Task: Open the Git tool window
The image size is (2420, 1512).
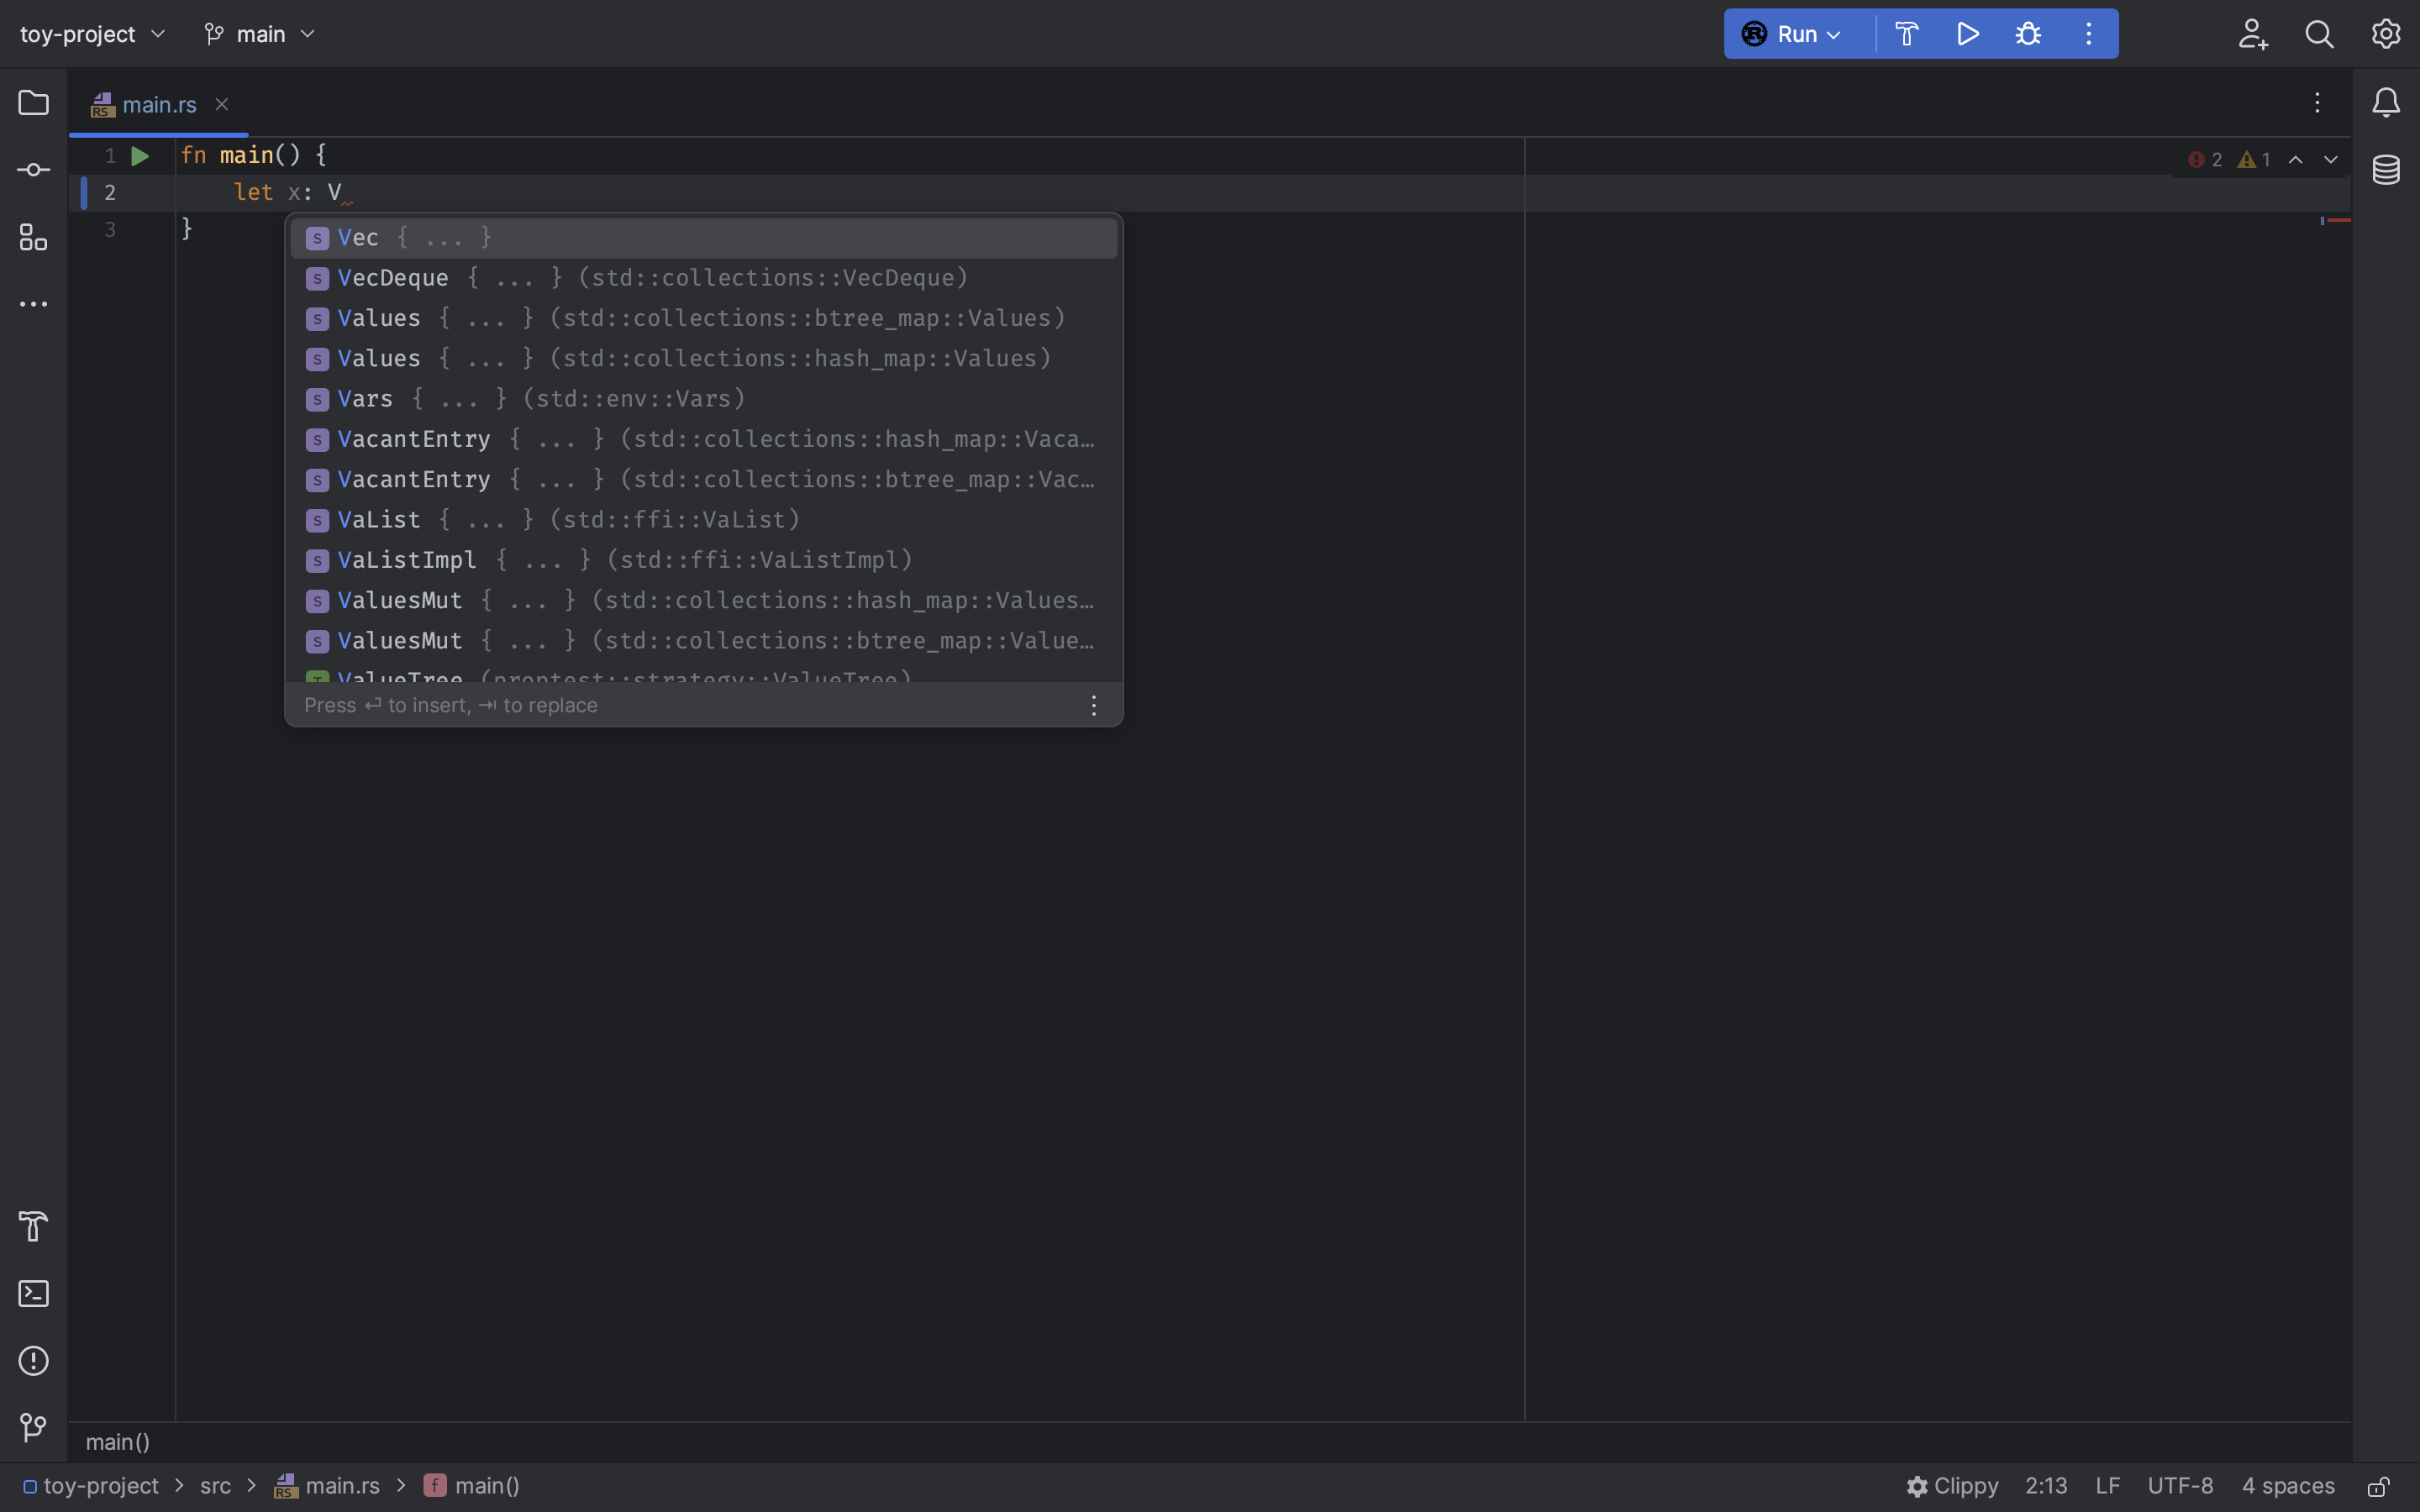Action: 33,1428
